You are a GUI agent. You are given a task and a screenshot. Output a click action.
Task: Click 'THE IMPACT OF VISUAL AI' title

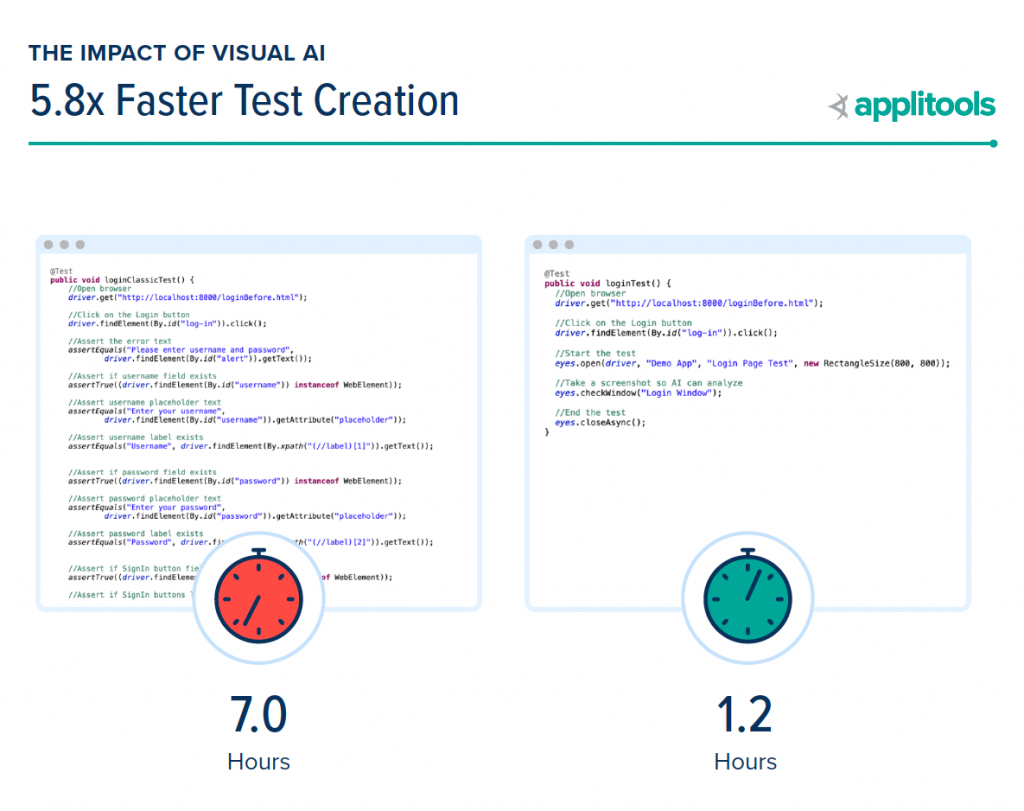(177, 53)
